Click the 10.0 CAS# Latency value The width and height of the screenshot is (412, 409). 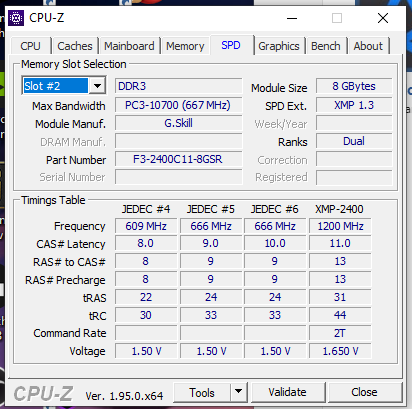click(275, 243)
